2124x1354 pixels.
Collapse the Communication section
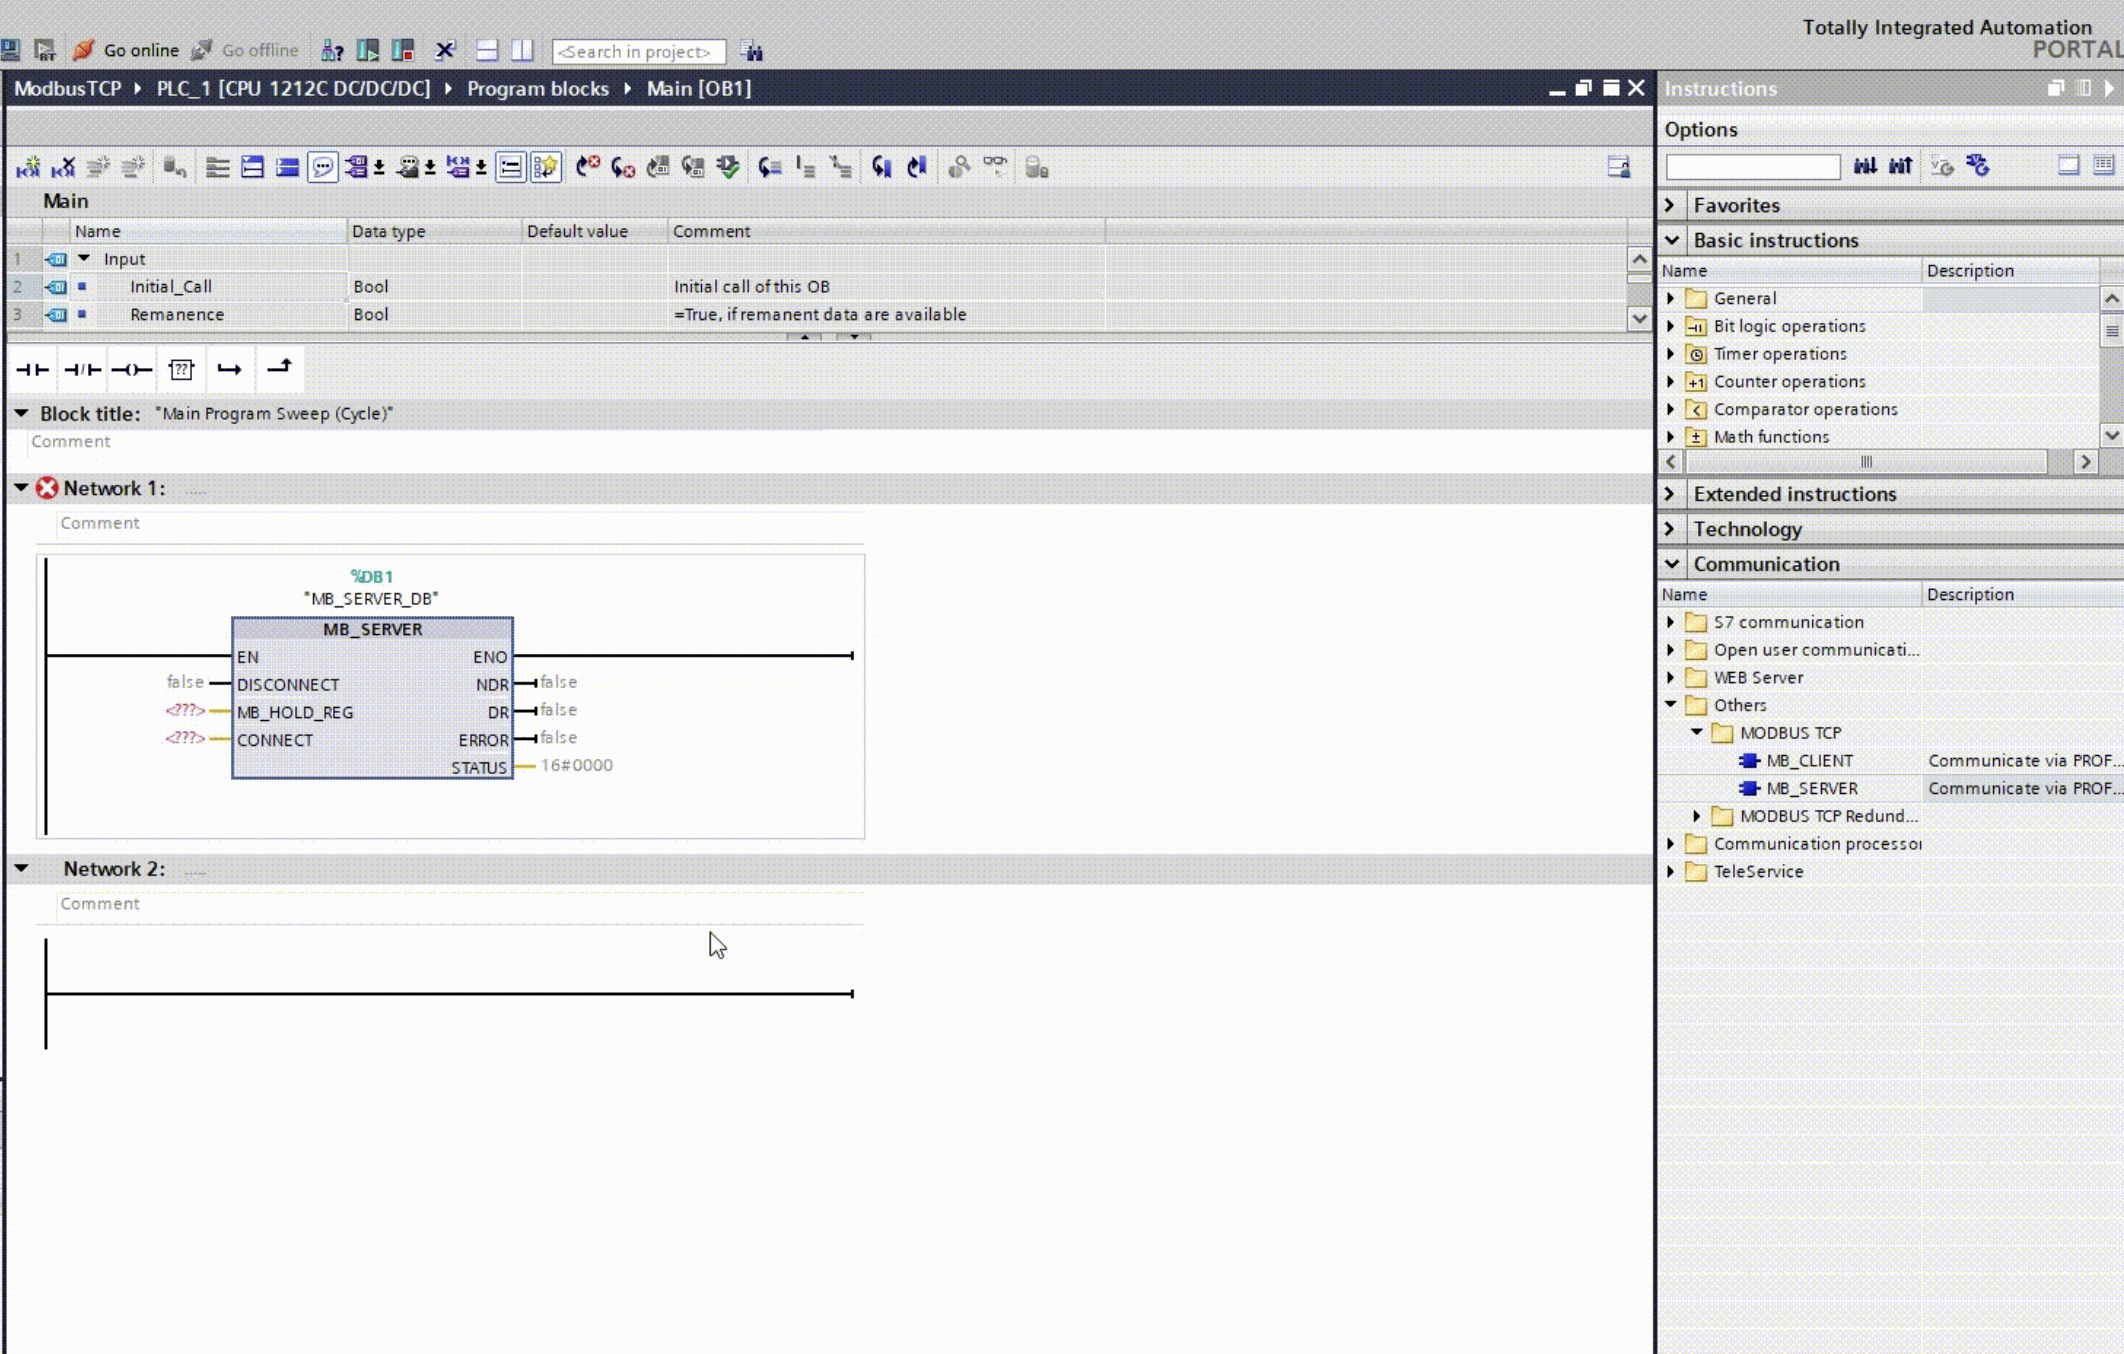(1671, 564)
